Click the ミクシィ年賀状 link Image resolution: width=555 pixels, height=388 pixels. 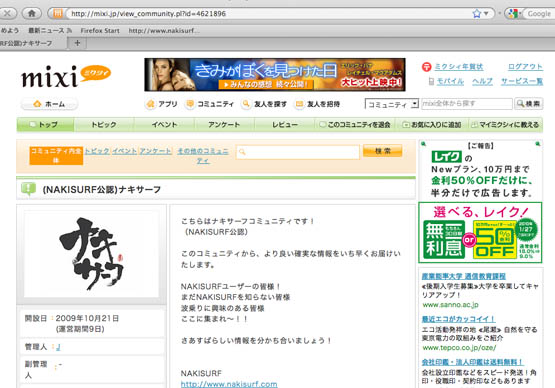[459, 67]
